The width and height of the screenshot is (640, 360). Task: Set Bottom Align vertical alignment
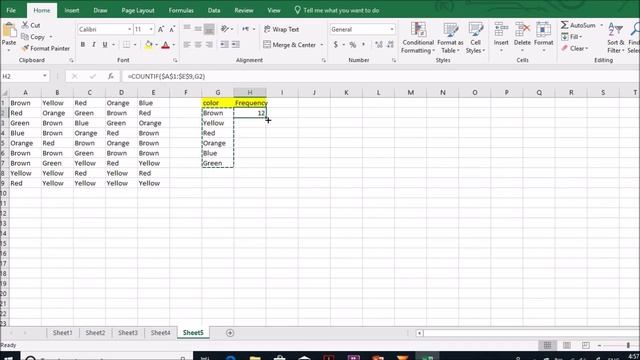(x=209, y=29)
